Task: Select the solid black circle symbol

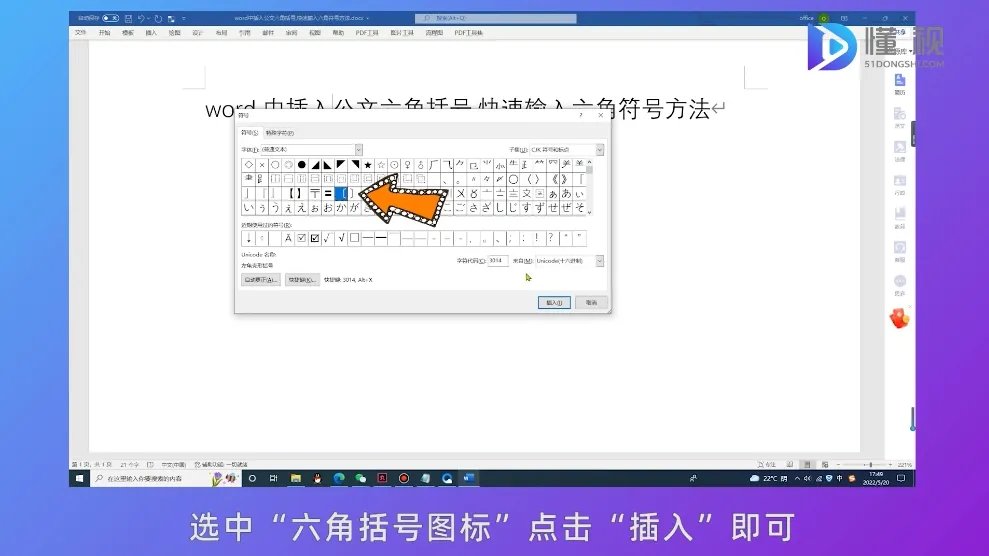Action: tap(302, 164)
